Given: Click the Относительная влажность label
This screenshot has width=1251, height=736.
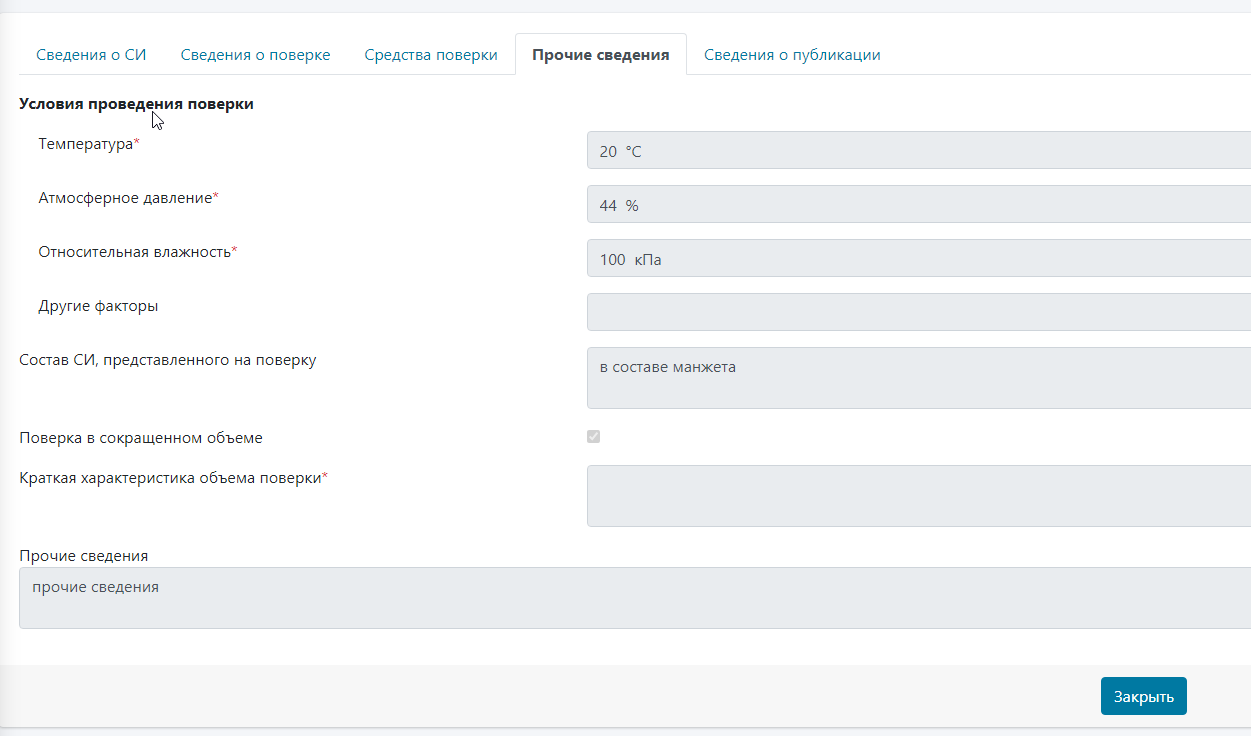Looking at the screenshot, I should [135, 252].
